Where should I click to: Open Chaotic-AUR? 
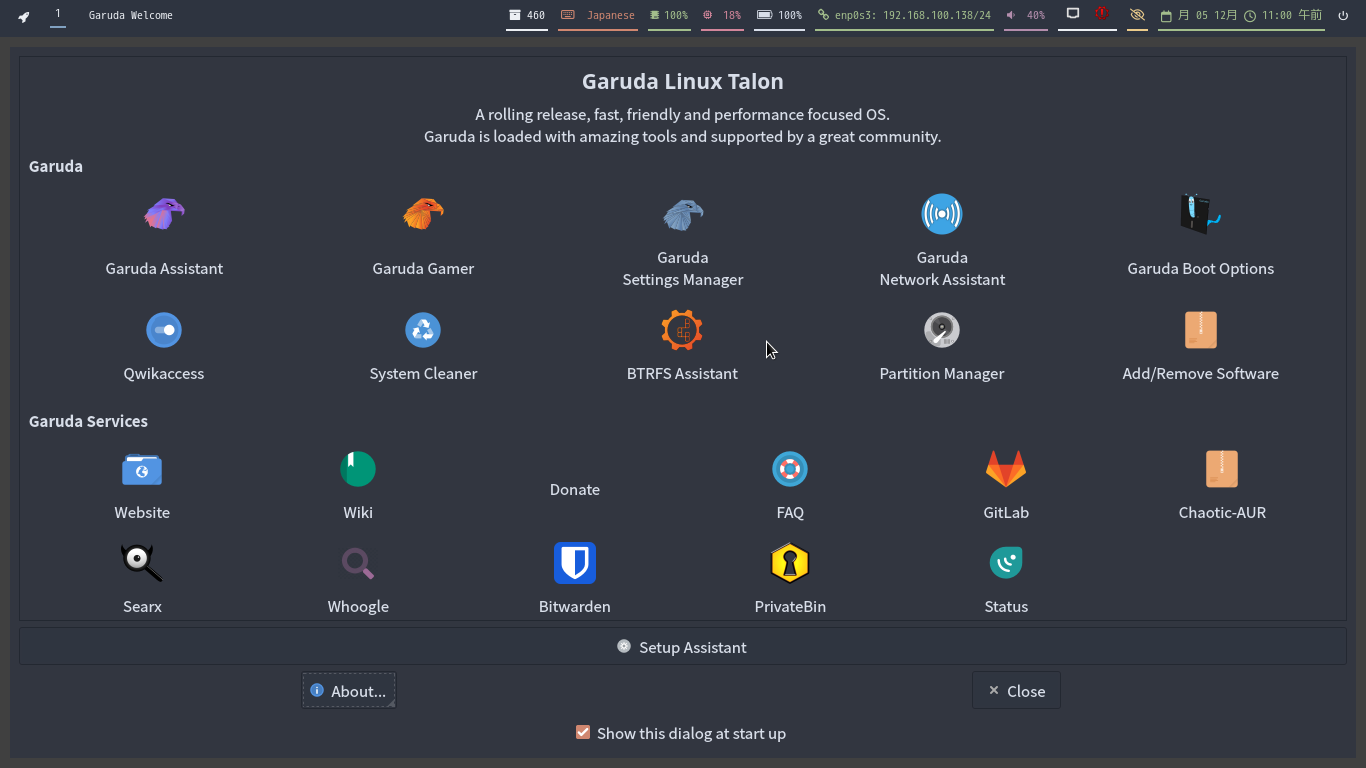point(1222,486)
